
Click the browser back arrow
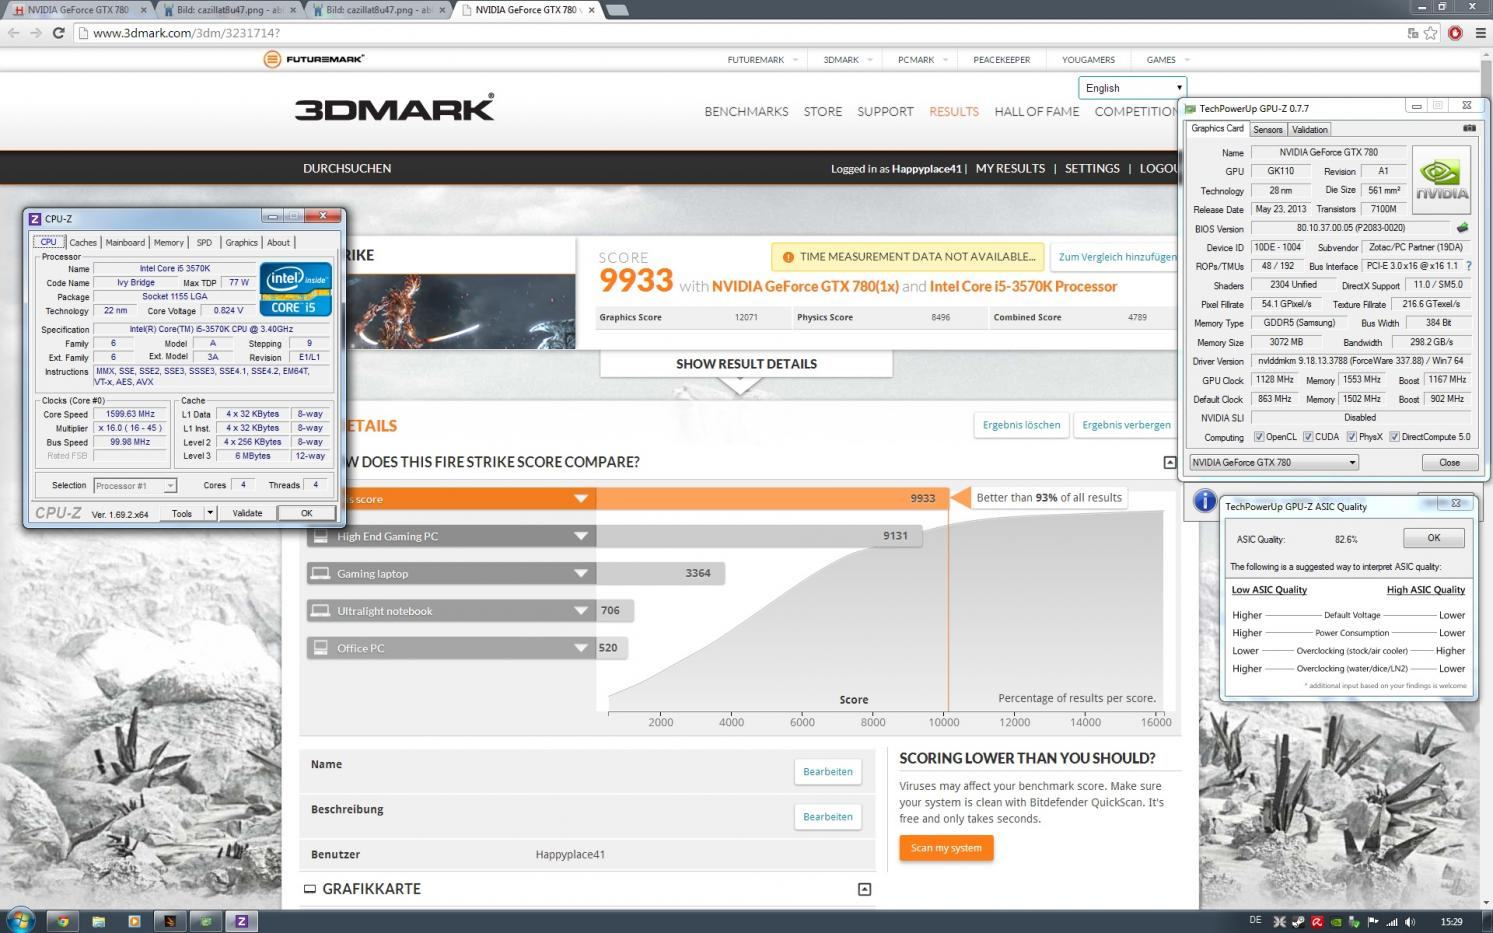[14, 33]
